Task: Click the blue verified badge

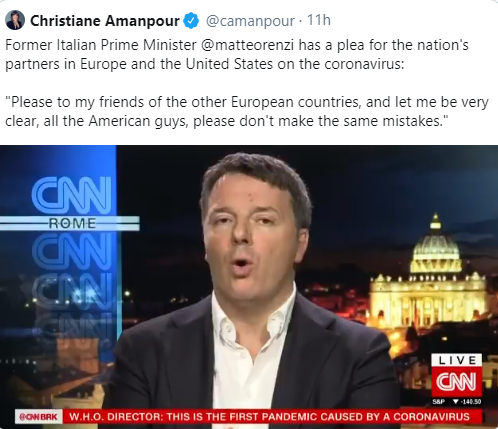Action: point(191,21)
